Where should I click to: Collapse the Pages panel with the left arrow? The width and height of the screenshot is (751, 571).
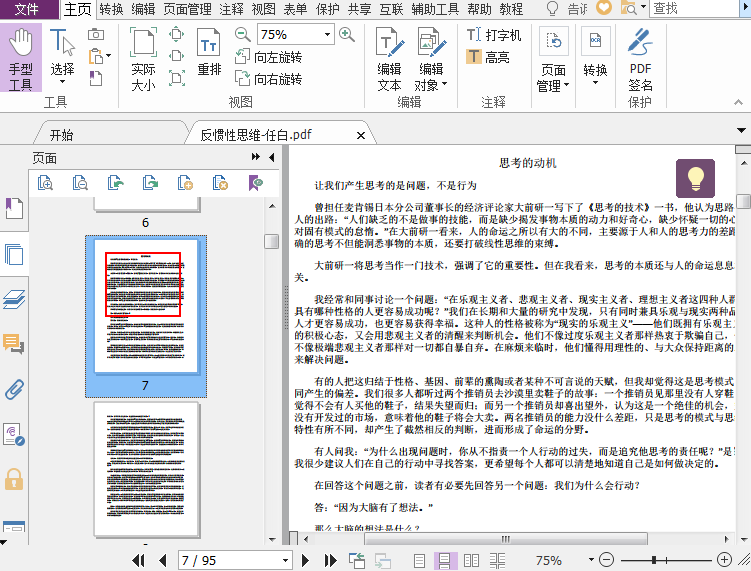[272, 157]
